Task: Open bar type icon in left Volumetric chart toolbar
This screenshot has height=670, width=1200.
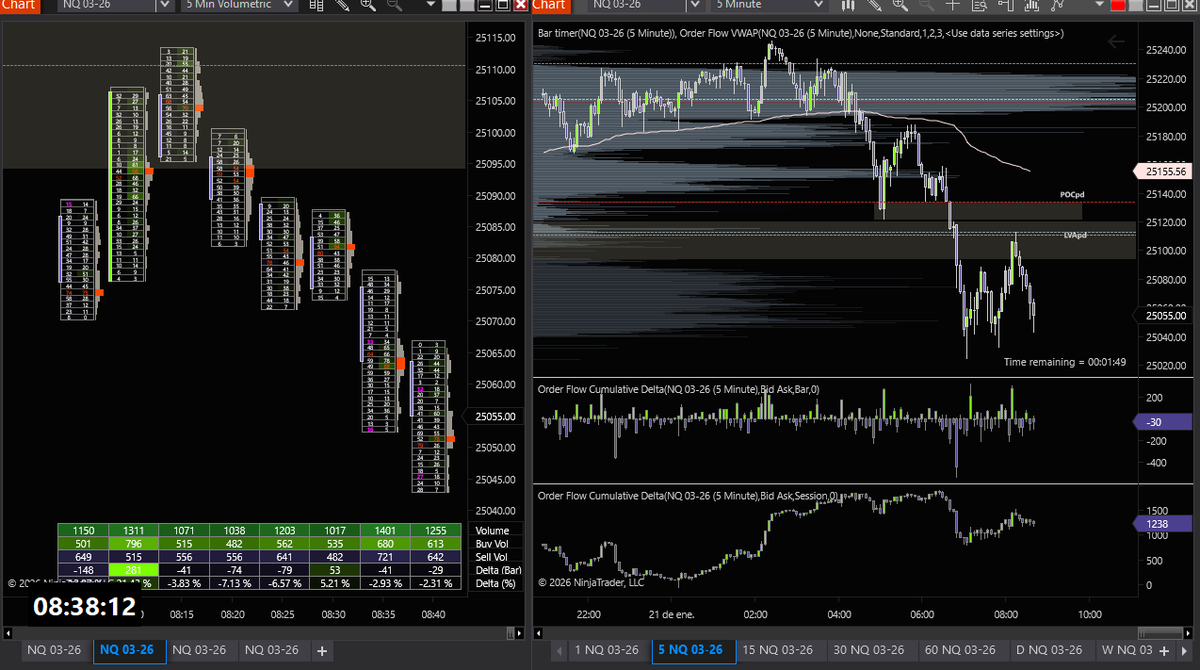Action: click(x=316, y=5)
